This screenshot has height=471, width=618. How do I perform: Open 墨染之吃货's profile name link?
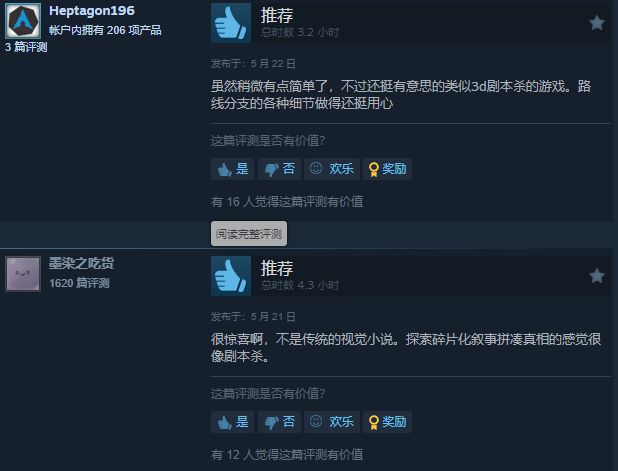81,263
